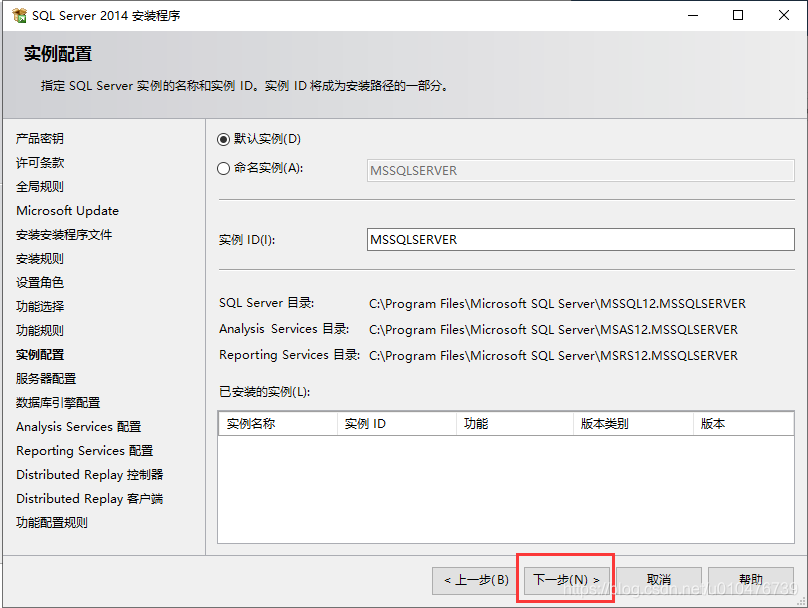
Task: Click the 下一步(N) button
Action: pyautogui.click(x=567, y=580)
